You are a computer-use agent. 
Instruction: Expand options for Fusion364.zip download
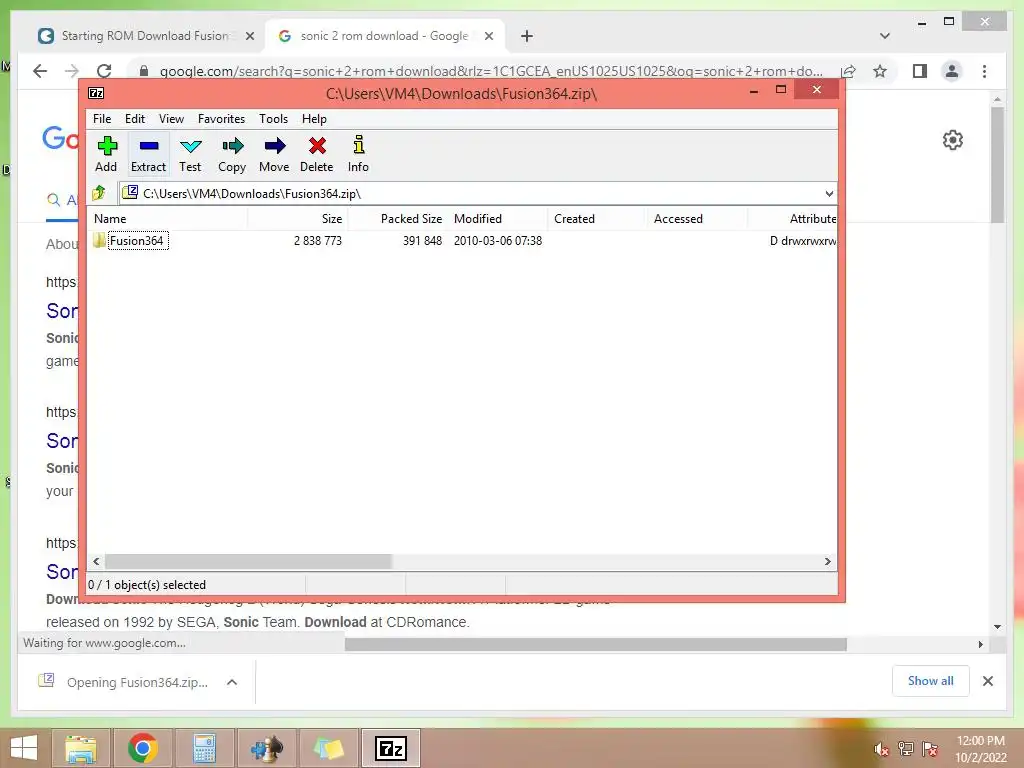click(x=232, y=682)
